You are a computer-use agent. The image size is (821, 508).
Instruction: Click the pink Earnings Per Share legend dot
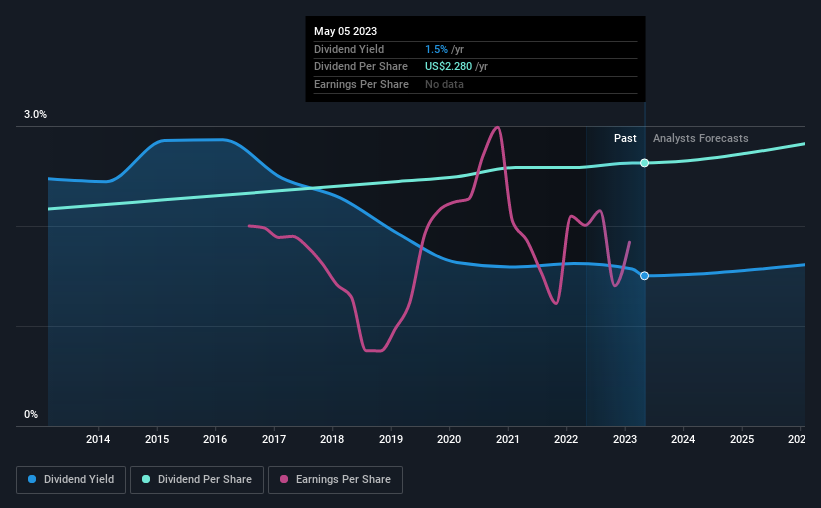(284, 479)
